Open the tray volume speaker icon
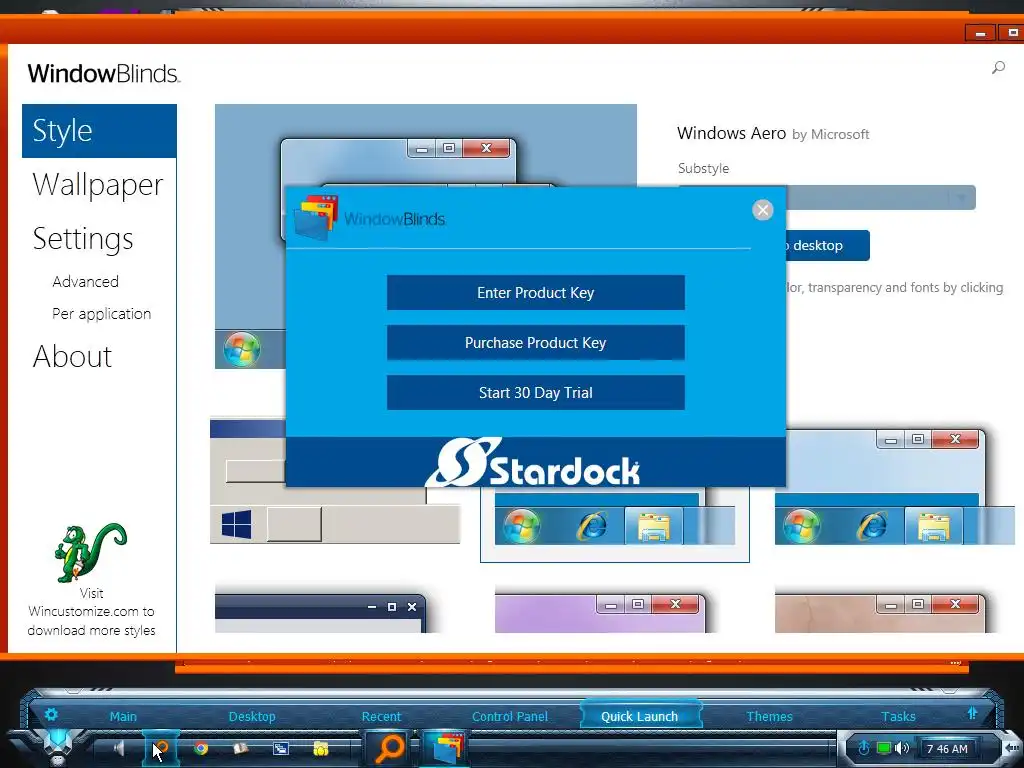Viewport: 1024px width, 768px height. [903, 748]
